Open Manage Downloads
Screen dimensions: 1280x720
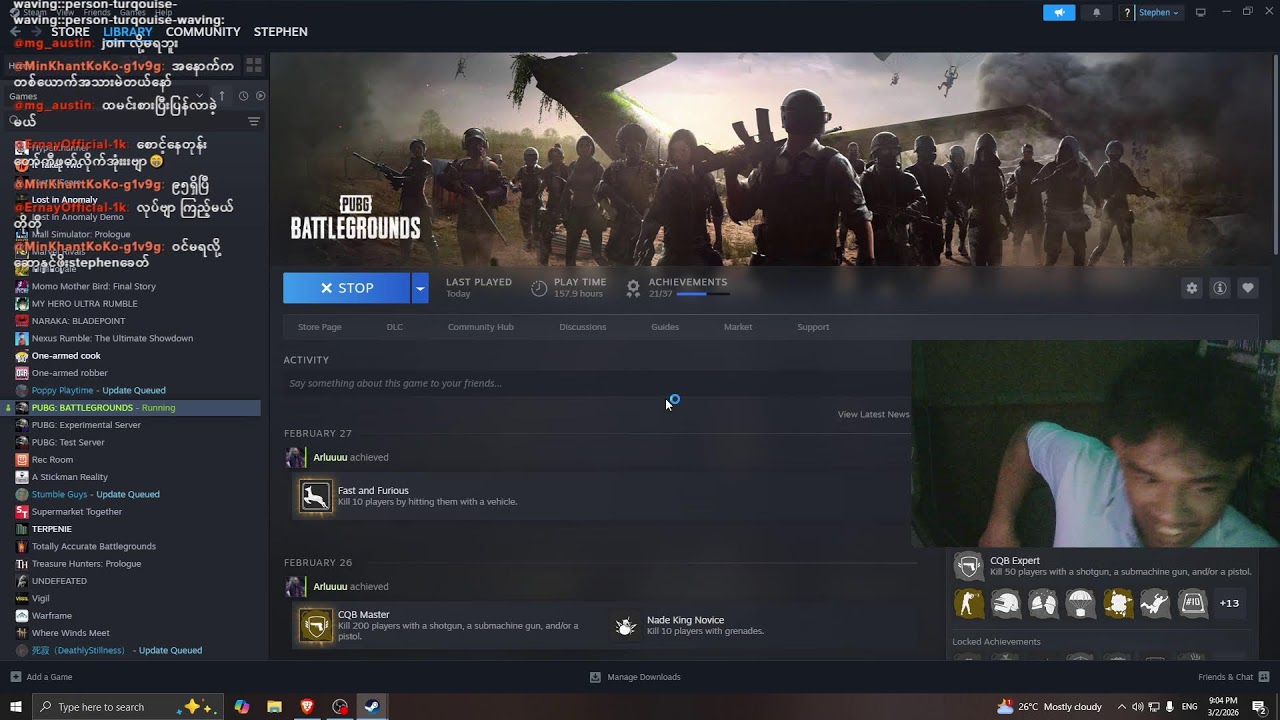click(635, 677)
